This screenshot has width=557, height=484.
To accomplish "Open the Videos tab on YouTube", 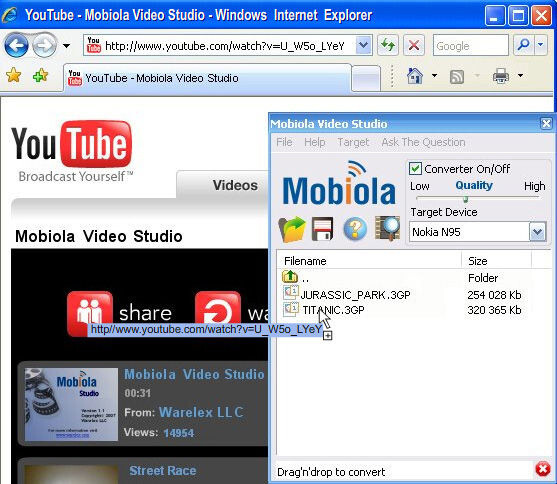I will (x=235, y=185).
